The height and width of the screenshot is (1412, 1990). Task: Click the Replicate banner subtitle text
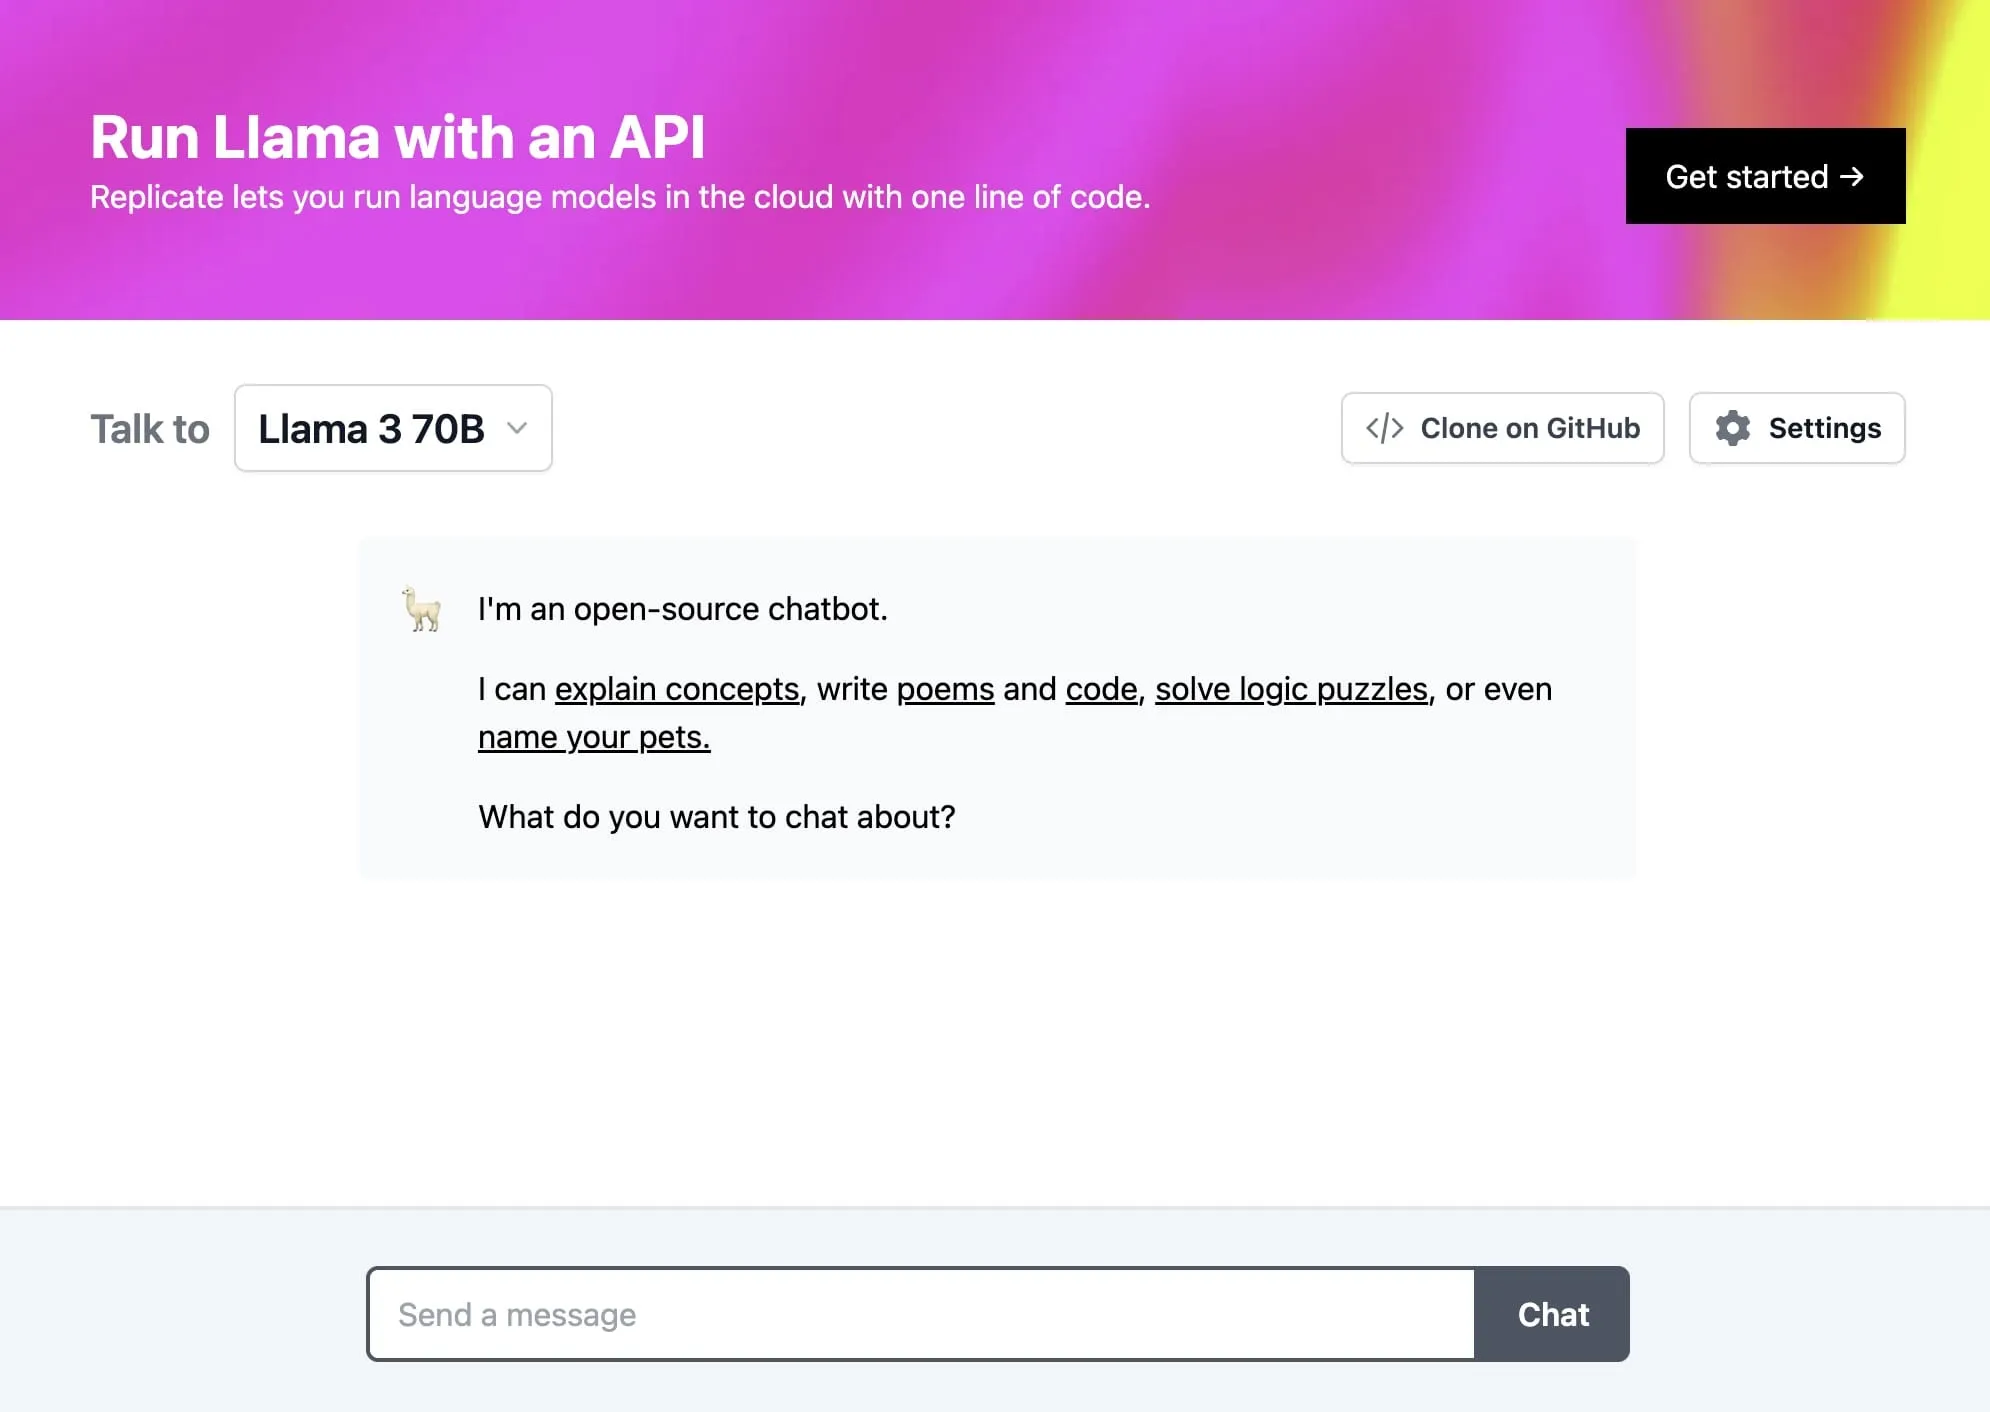point(620,197)
